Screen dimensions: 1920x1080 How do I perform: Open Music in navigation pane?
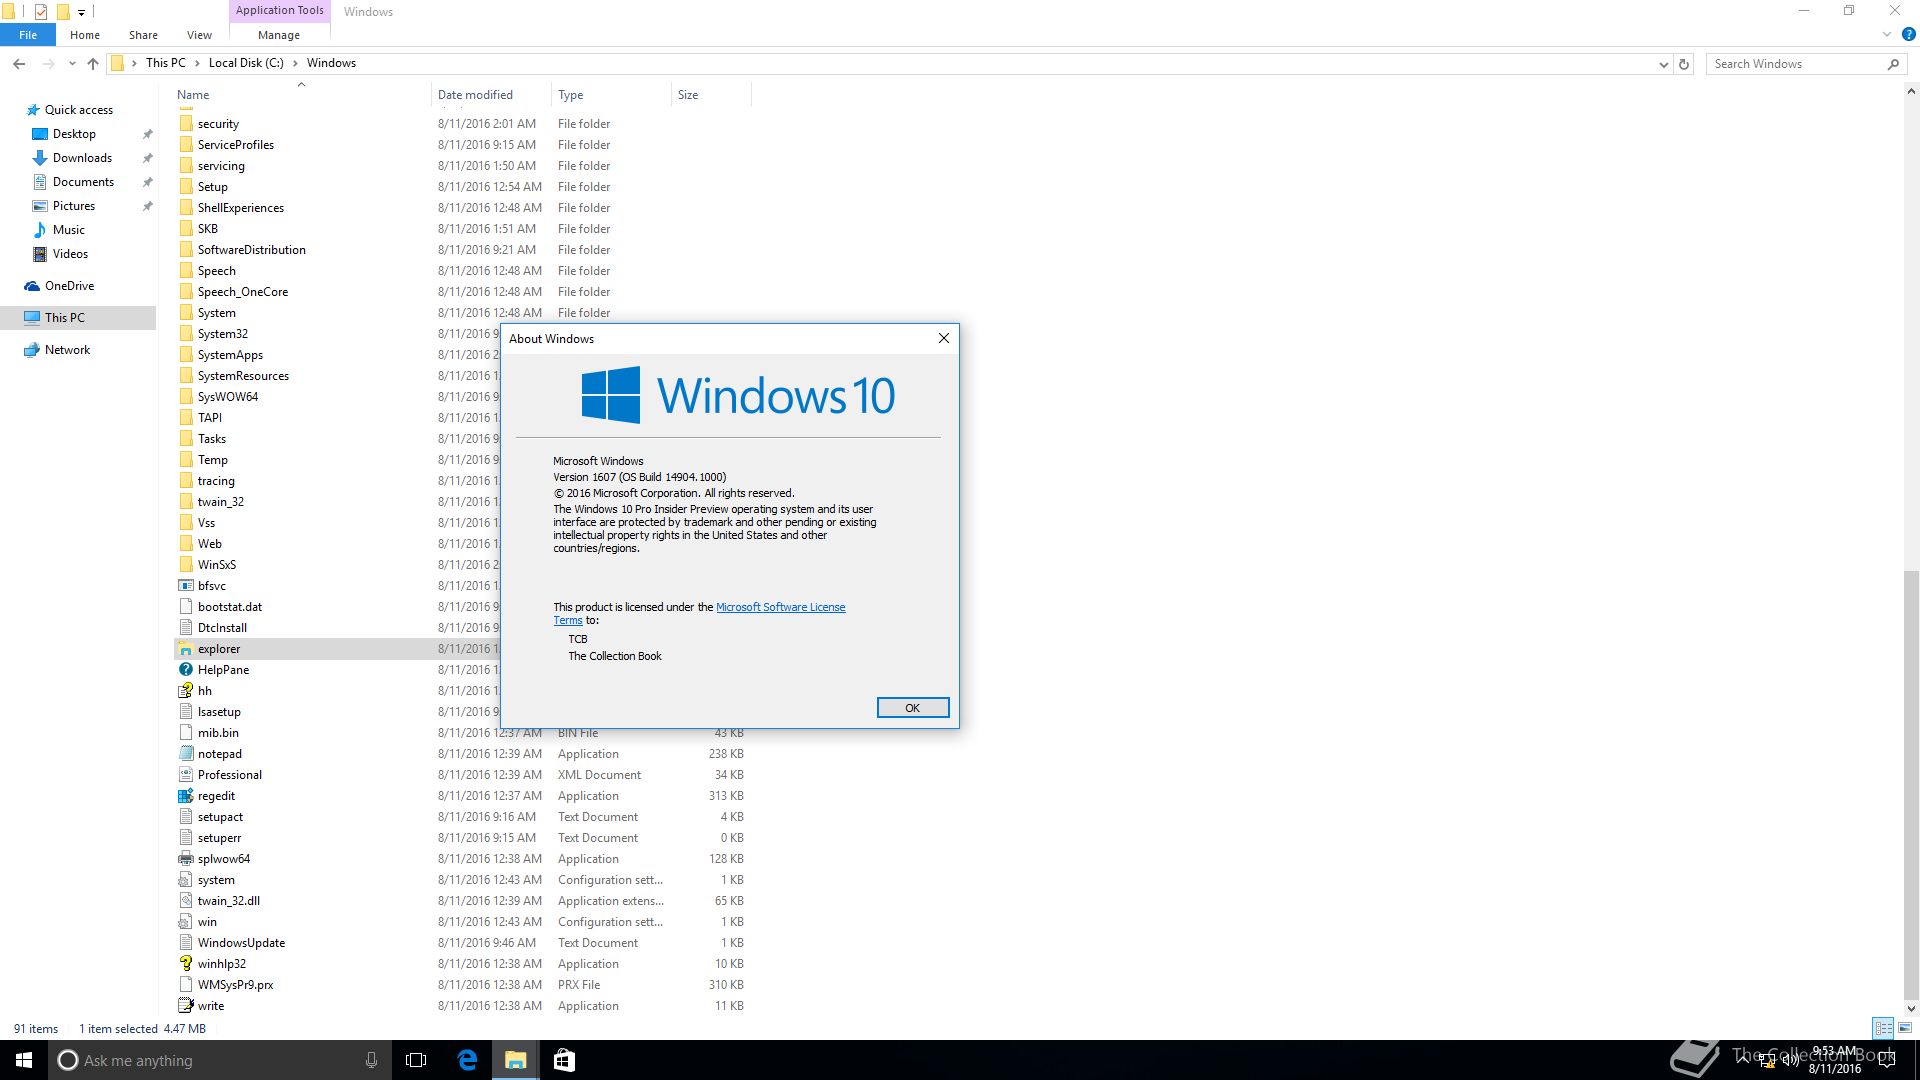click(x=68, y=230)
